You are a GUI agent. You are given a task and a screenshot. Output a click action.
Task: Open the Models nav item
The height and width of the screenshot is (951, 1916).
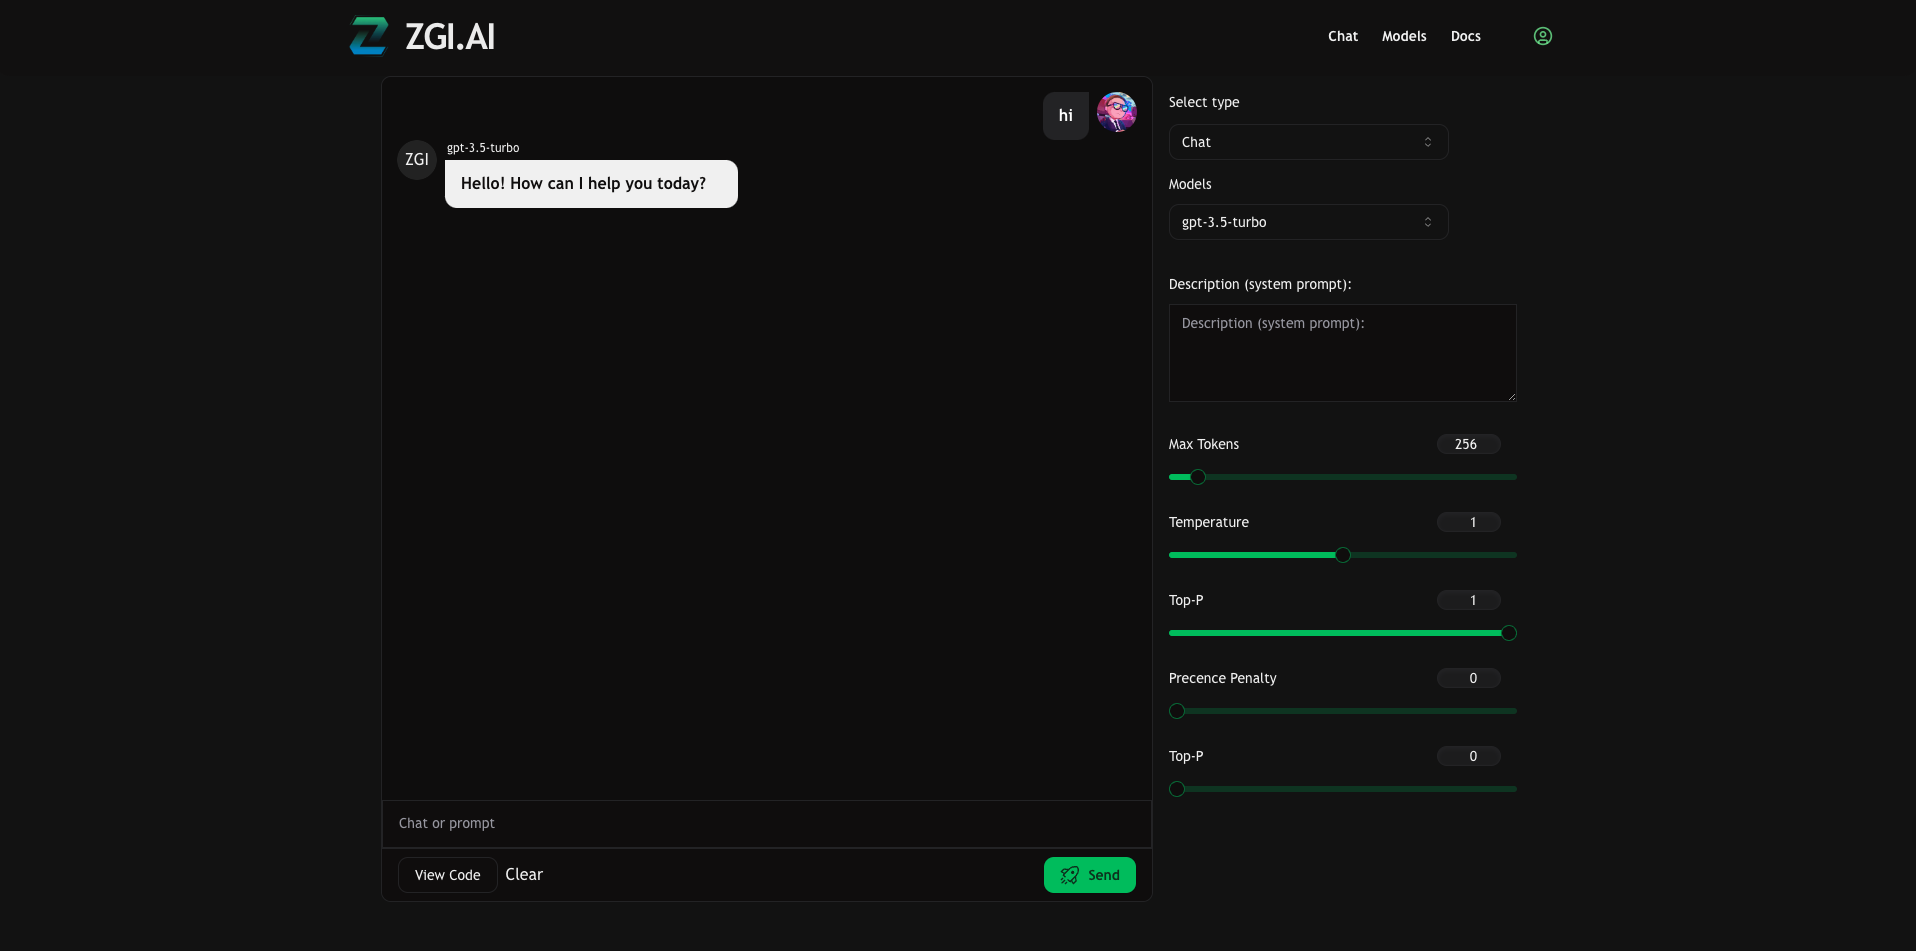pos(1404,36)
